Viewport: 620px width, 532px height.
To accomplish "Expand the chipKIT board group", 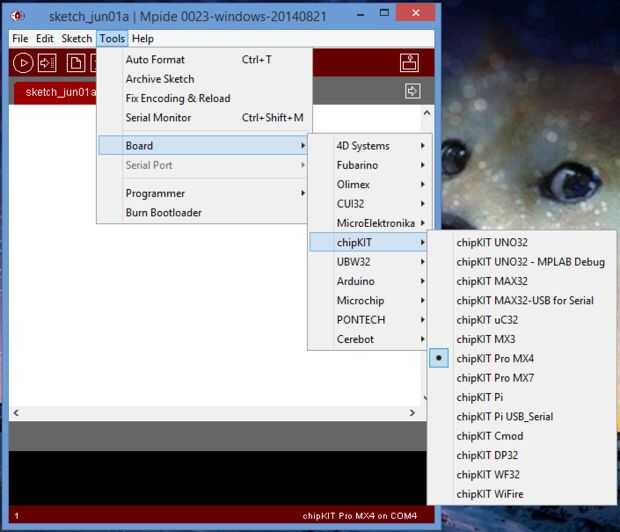I will tap(369, 242).
